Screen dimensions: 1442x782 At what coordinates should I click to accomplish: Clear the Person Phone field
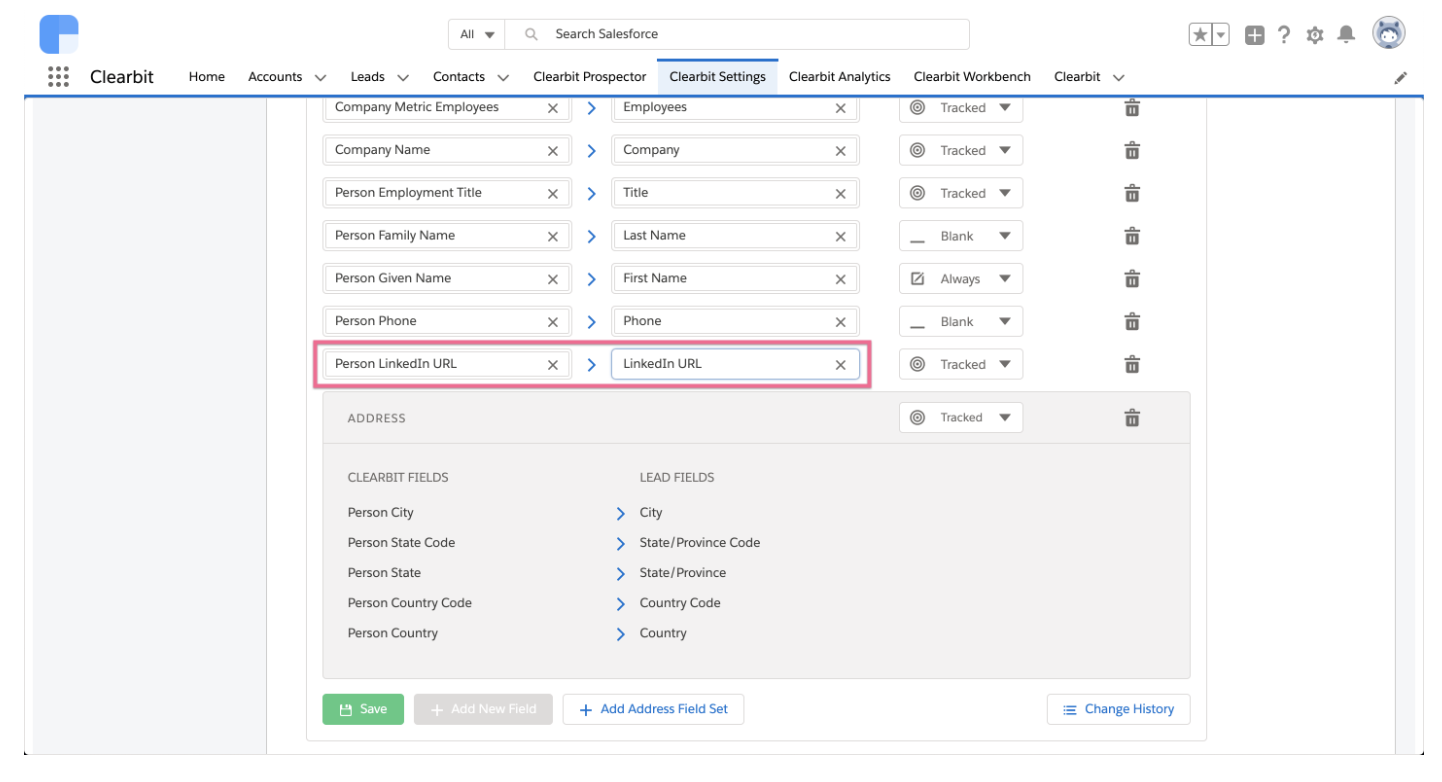[552, 322]
